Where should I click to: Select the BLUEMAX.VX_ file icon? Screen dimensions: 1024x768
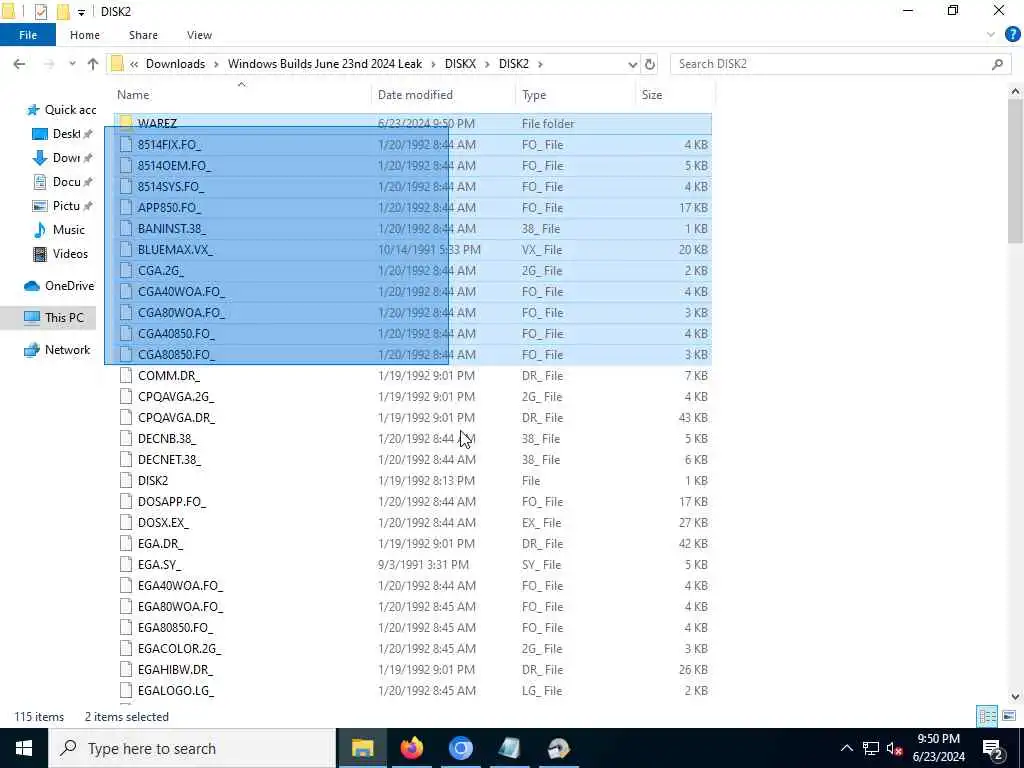(126, 249)
